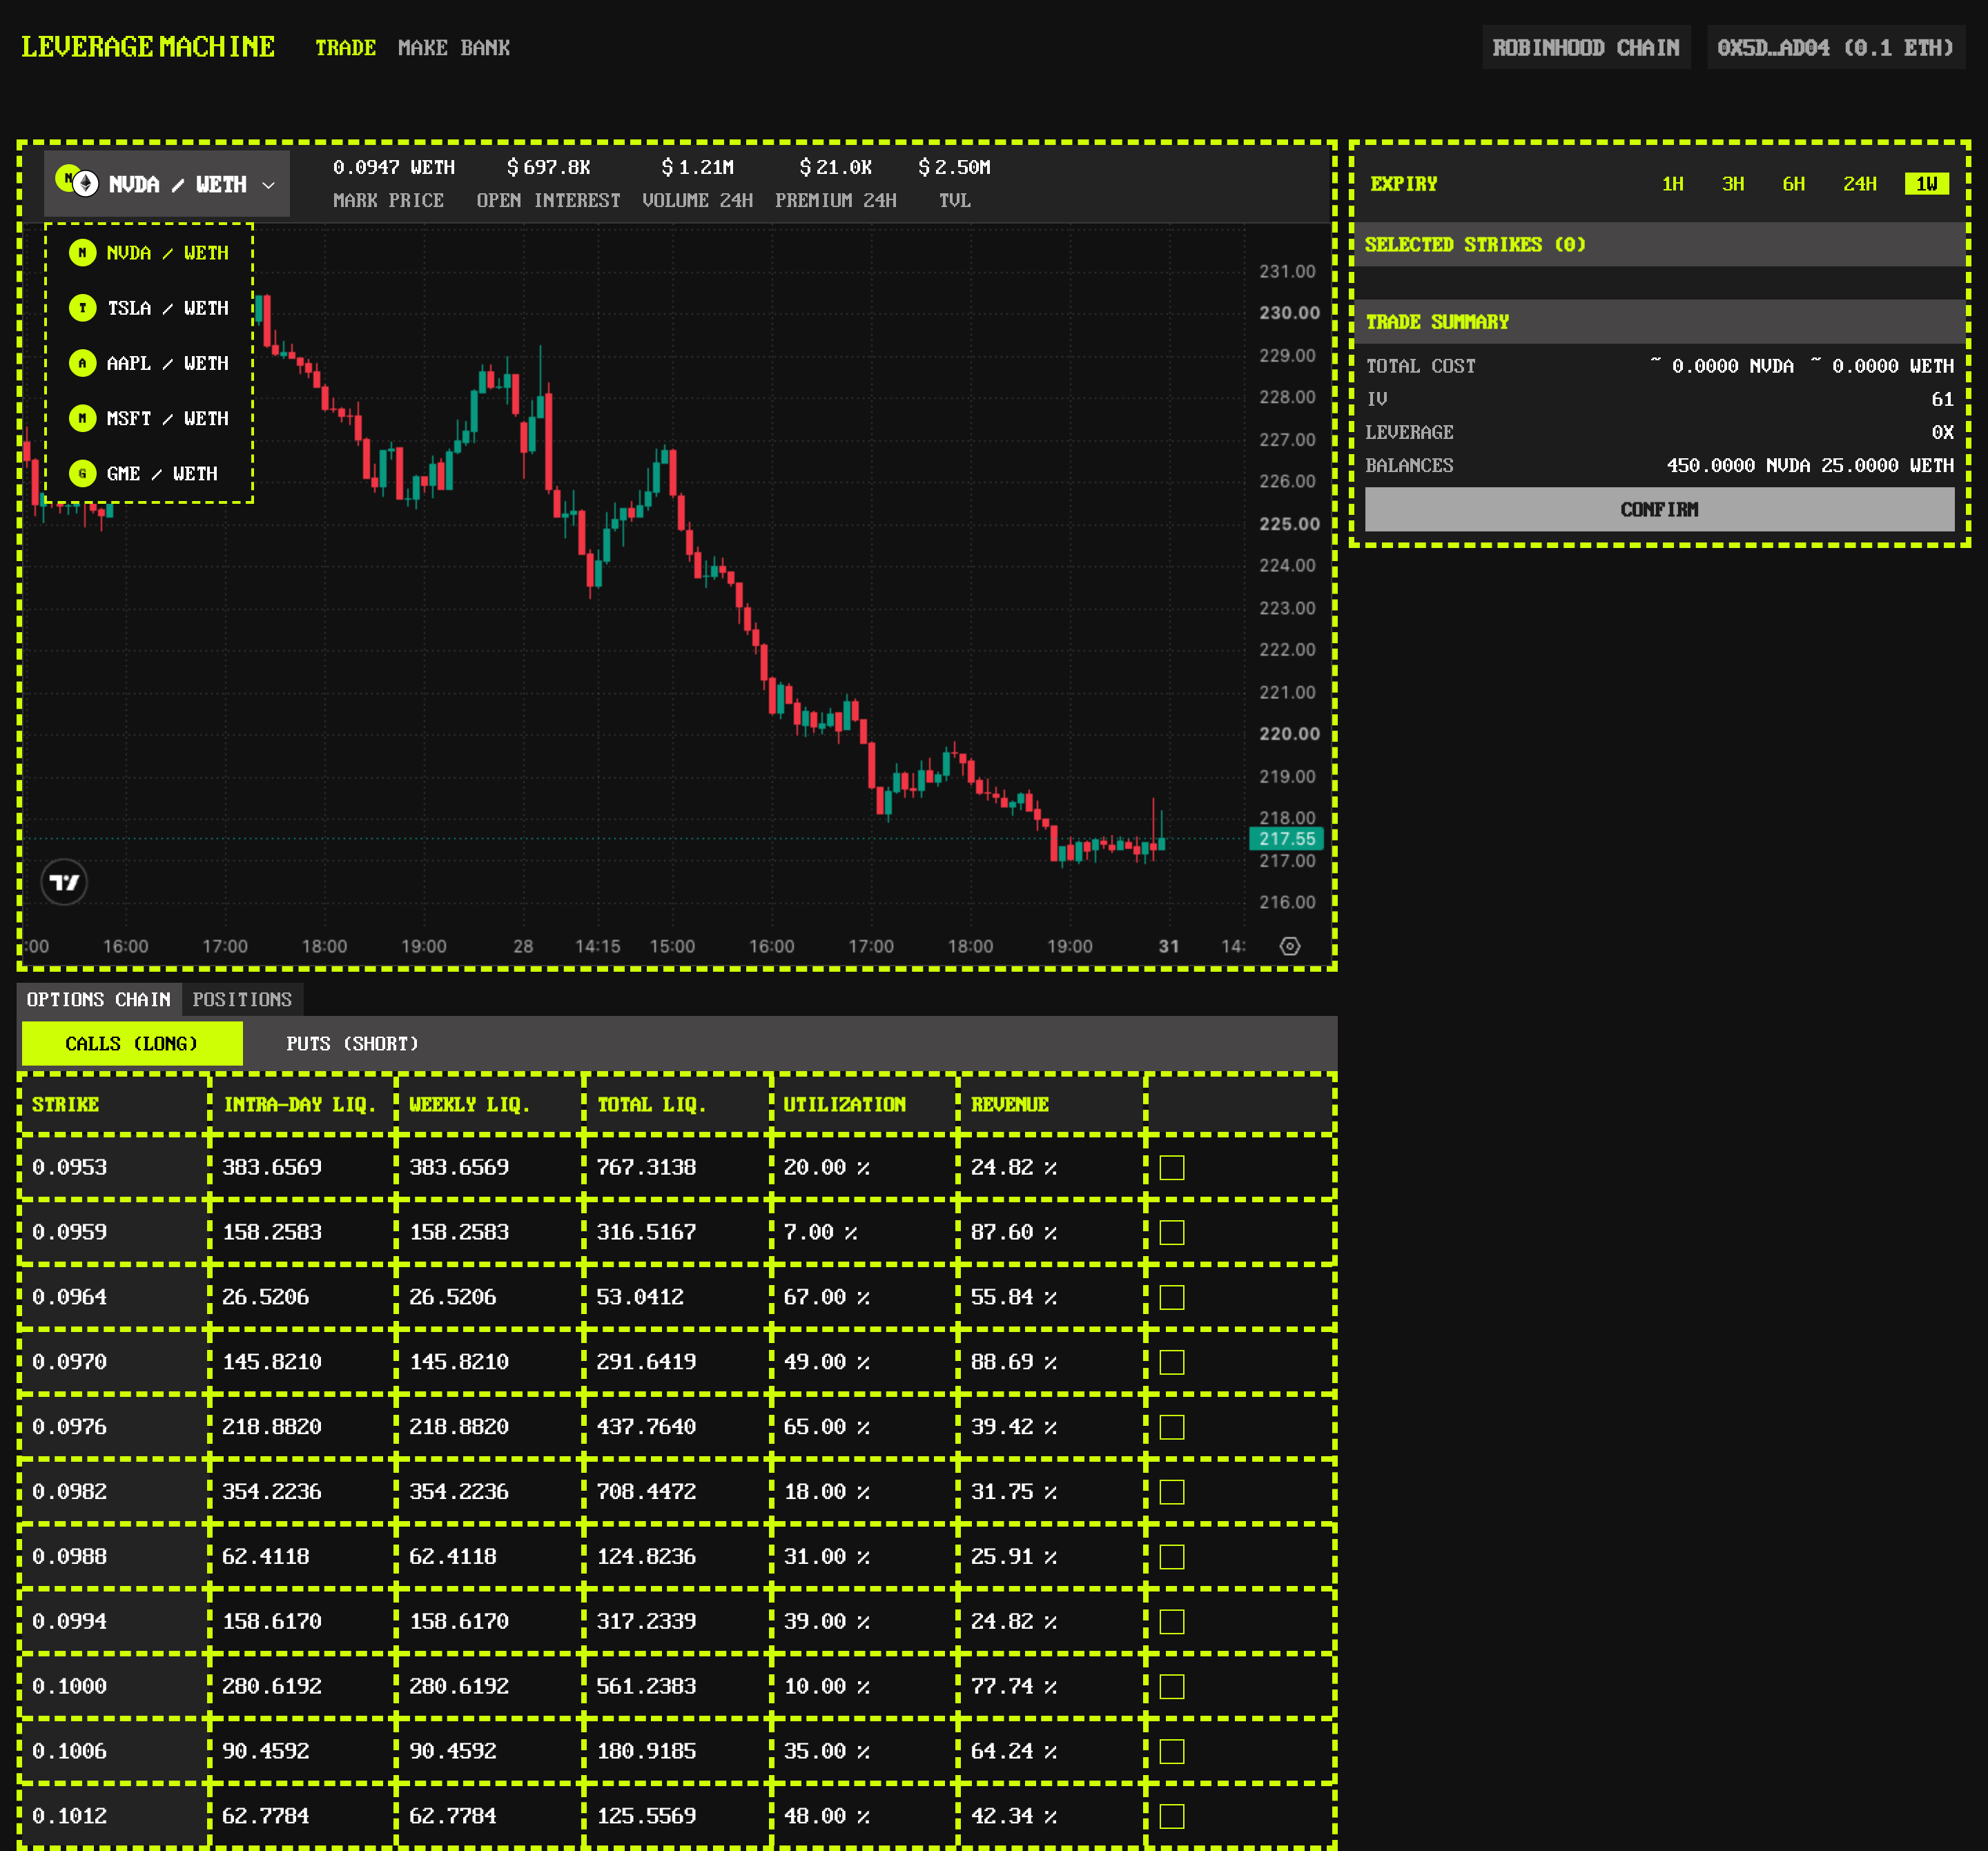Click the GME token icon

[x=82, y=473]
